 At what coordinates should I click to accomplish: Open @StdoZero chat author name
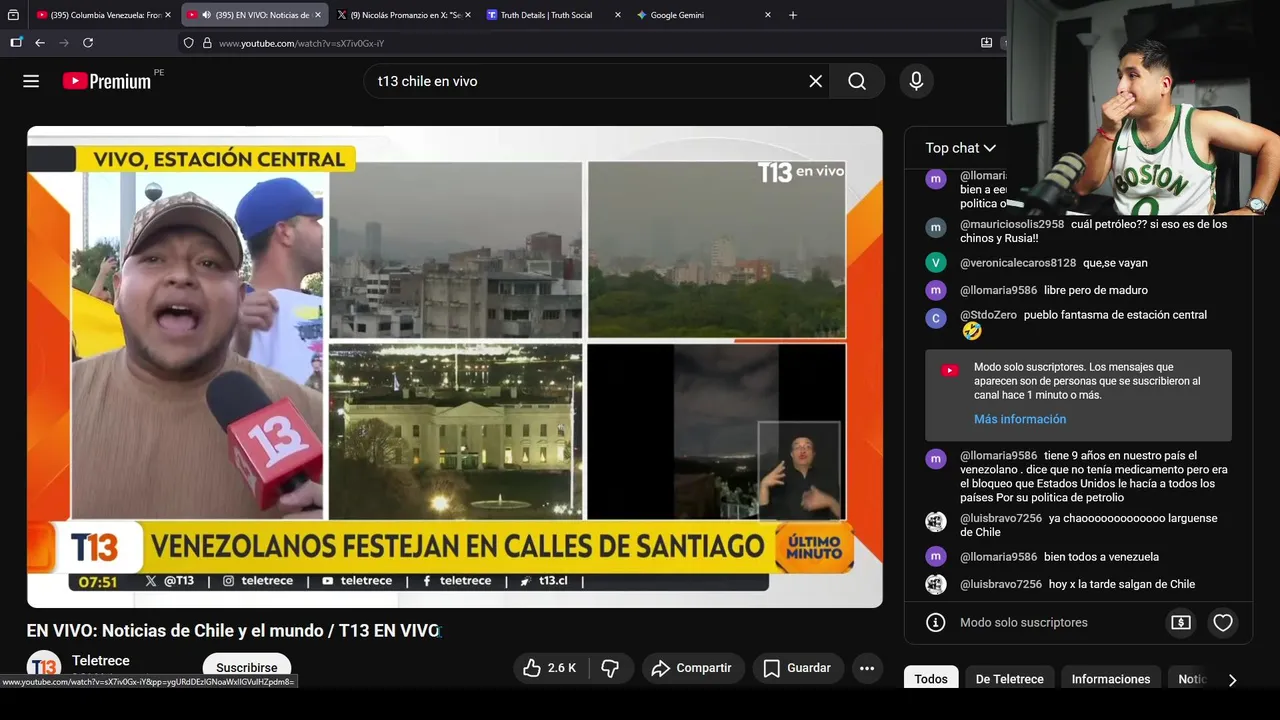[x=988, y=315]
